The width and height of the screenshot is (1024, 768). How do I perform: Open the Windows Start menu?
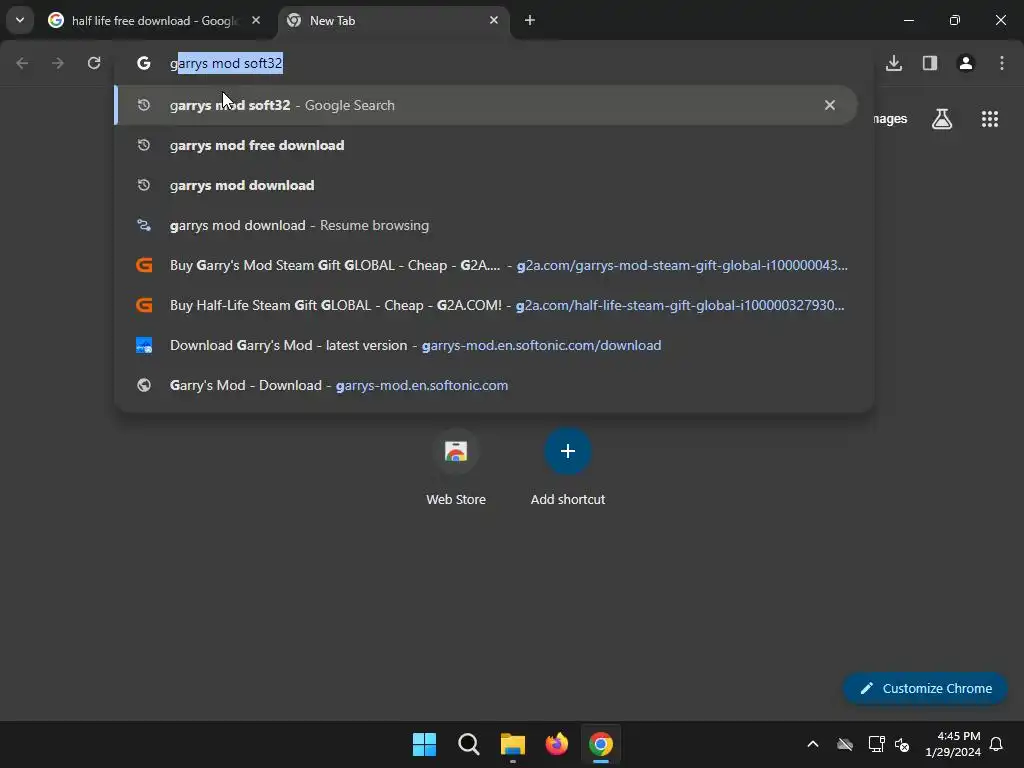424,744
